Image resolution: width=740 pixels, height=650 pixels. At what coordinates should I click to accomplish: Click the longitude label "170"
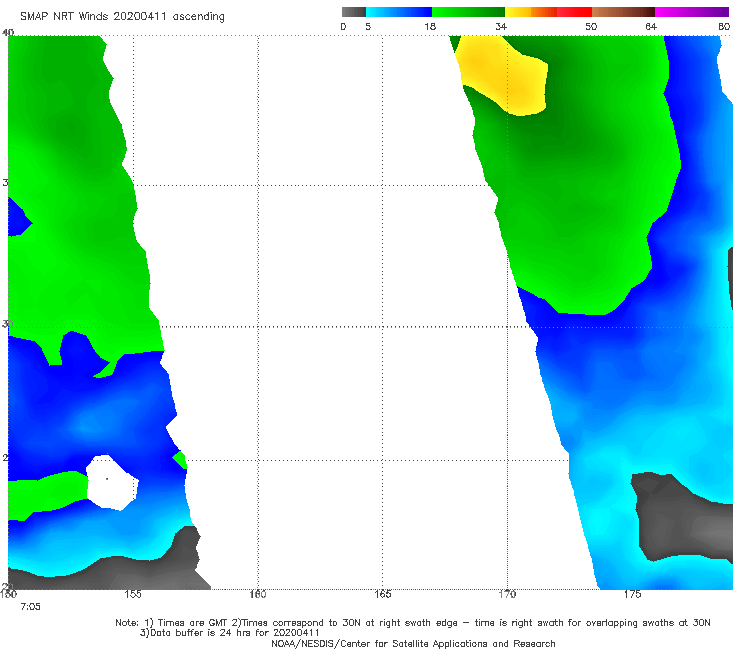click(x=507, y=594)
